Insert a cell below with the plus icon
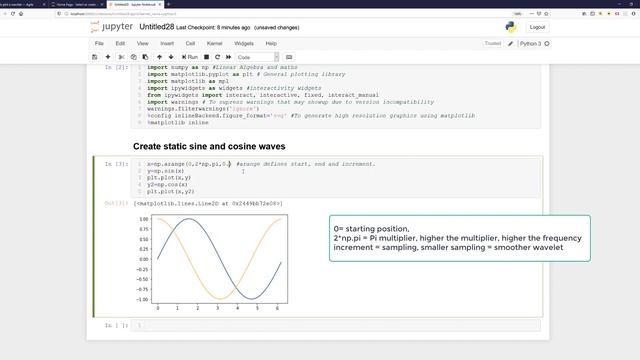This screenshot has width=640, height=360. pyautogui.click(x=108, y=57)
